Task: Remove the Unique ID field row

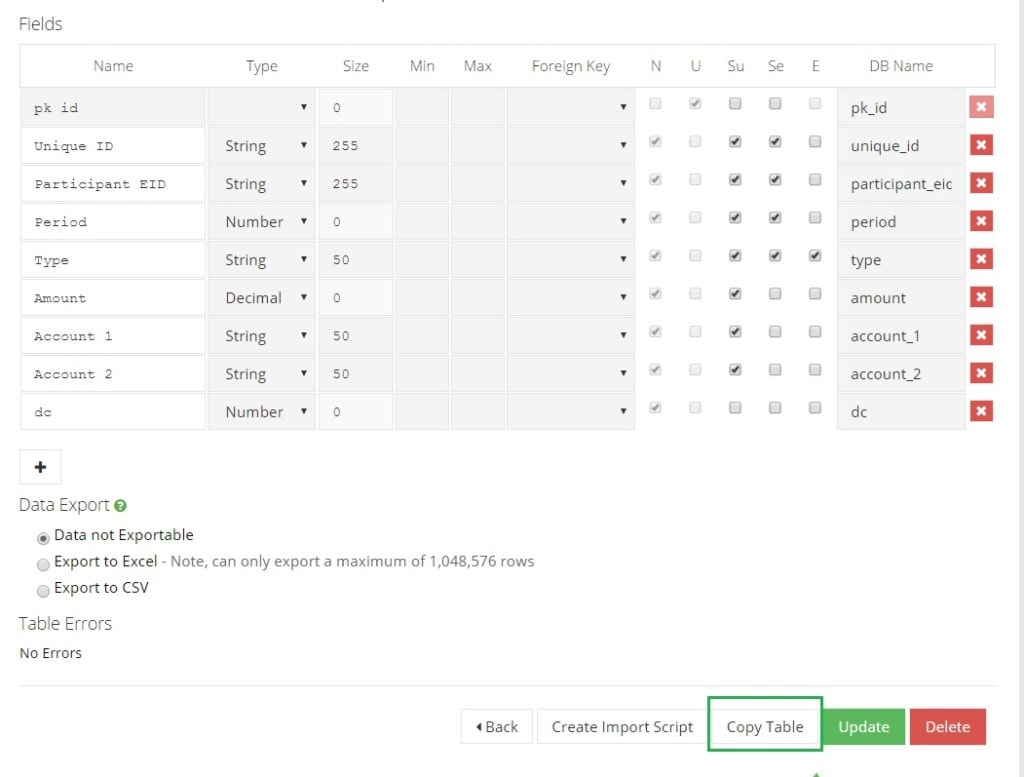Action: [981, 145]
